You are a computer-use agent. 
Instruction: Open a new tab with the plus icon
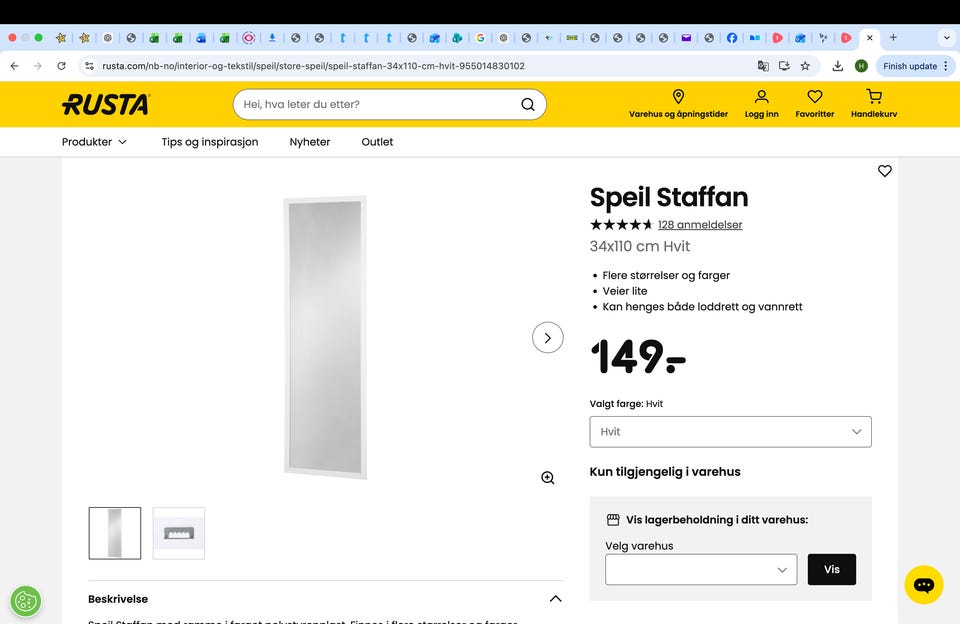tap(893, 38)
